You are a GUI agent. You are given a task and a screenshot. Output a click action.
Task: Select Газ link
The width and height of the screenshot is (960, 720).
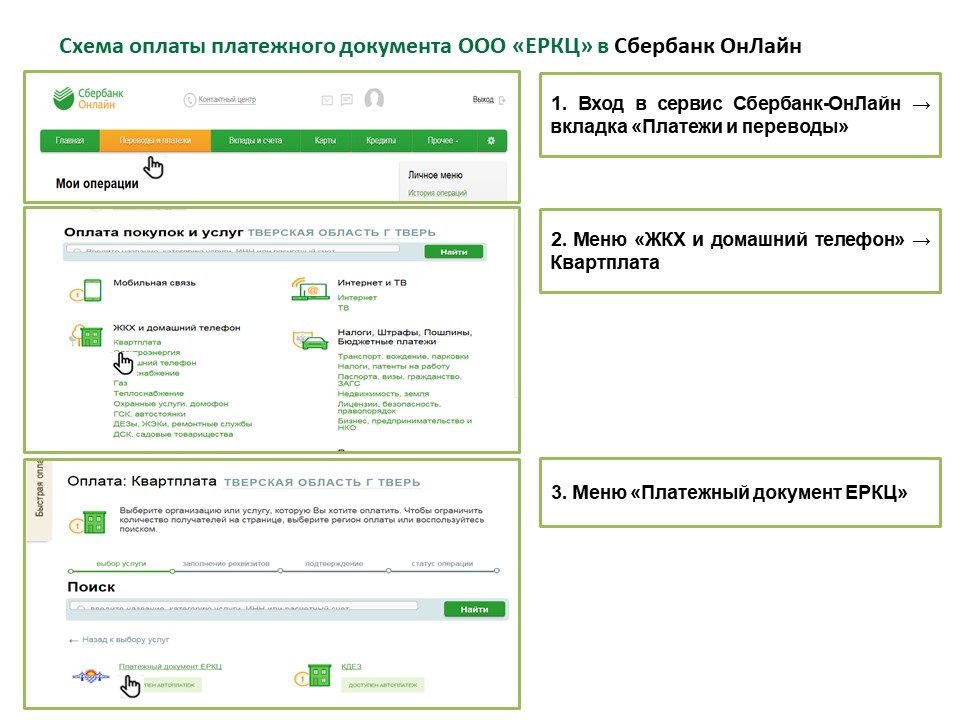tap(120, 383)
